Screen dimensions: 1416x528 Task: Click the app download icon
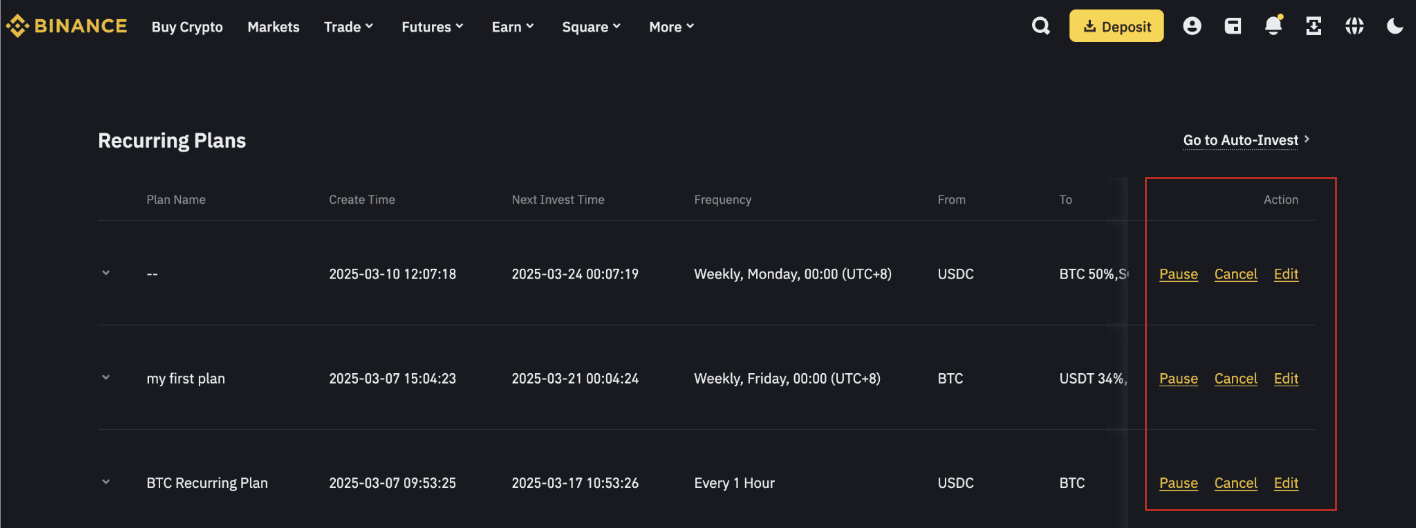[1314, 26]
